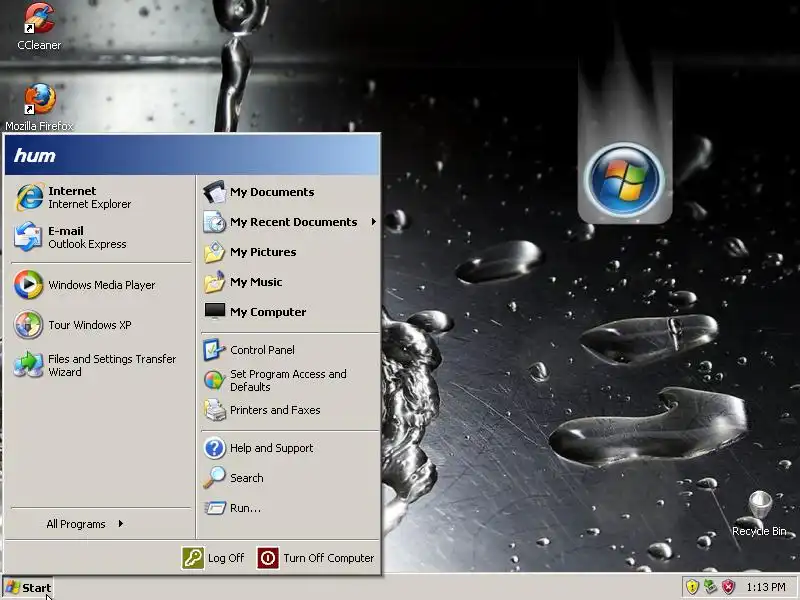Select the My Recent Documents label text
The height and width of the screenshot is (600, 800).
(x=293, y=222)
